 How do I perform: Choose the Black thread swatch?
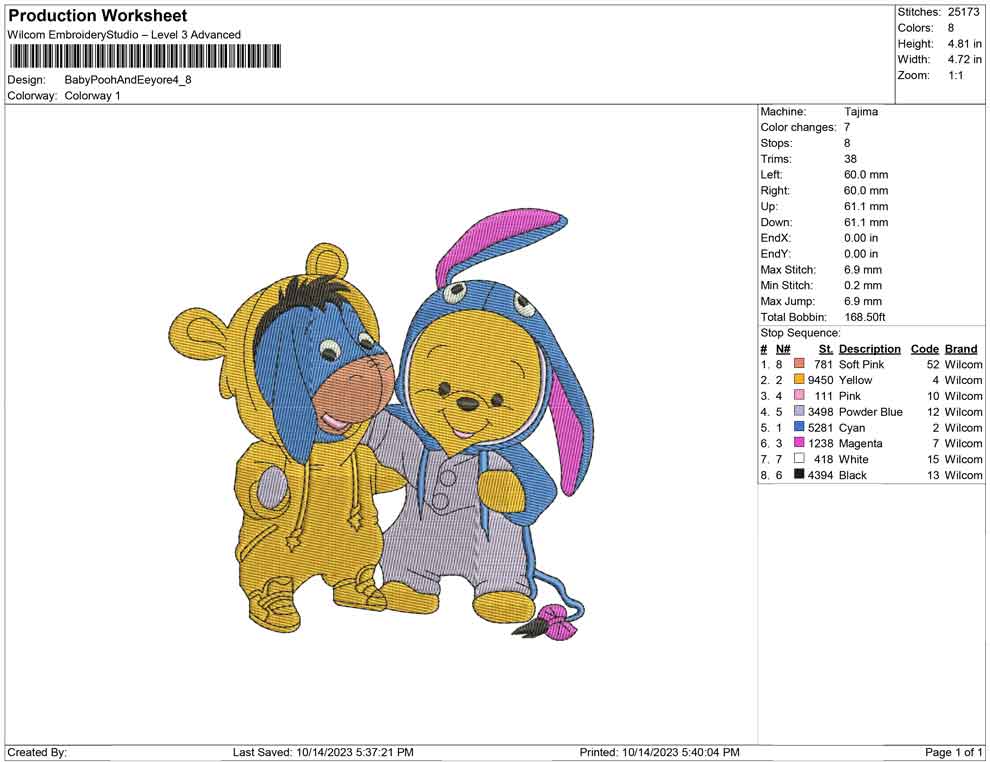point(799,475)
